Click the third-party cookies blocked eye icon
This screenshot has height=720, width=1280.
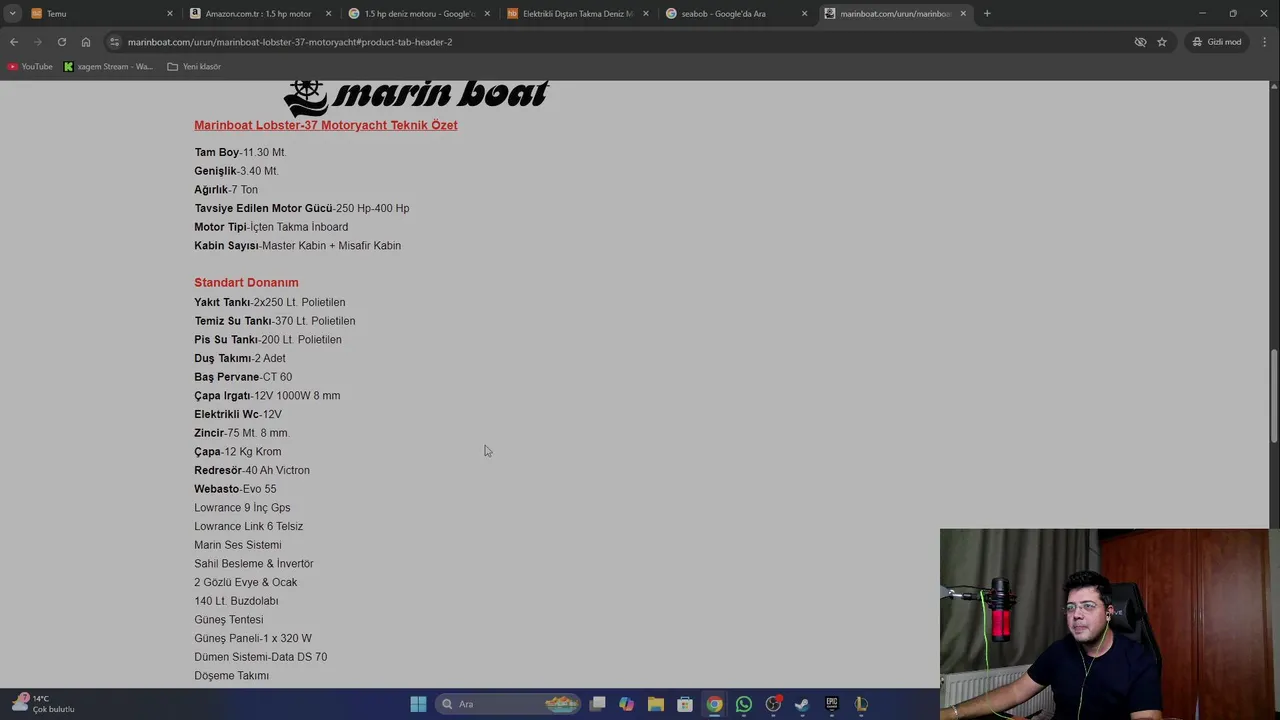coord(1140,42)
